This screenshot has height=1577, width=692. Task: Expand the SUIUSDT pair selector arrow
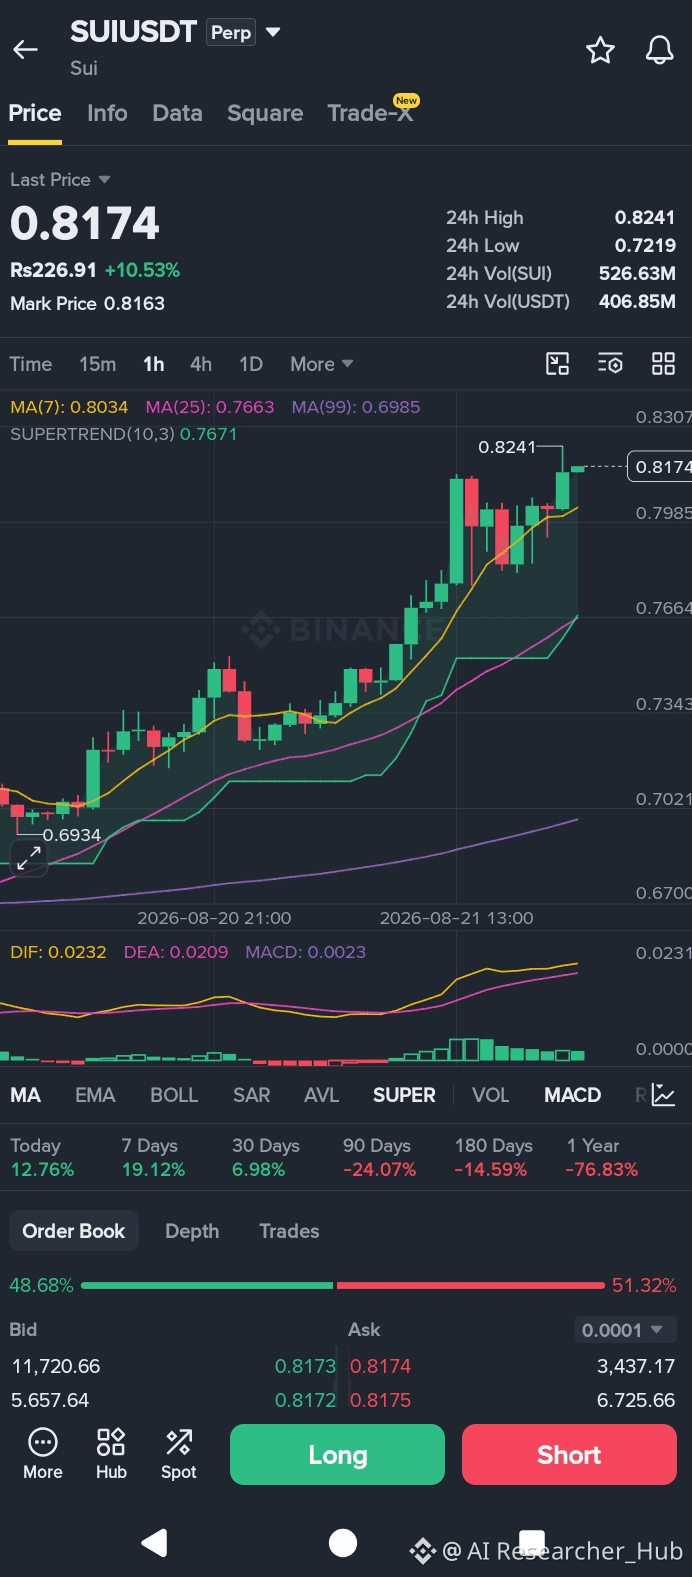point(273,32)
